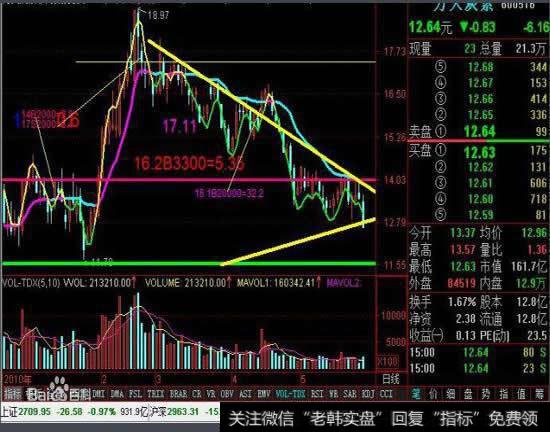Click the 17.73 price axis label
Image resolution: width=550 pixels, height=432 pixels.
pos(395,52)
